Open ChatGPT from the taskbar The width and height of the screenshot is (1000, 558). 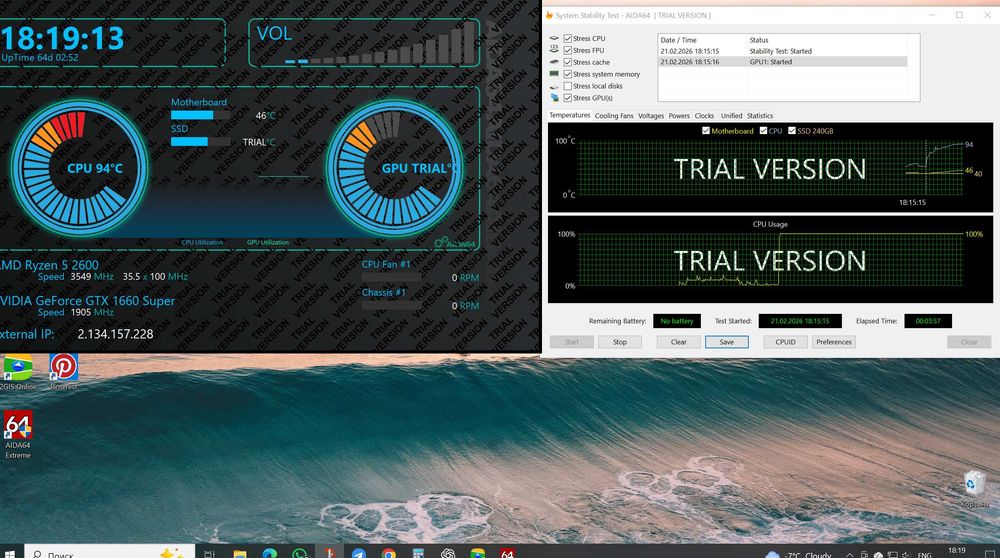point(448,554)
